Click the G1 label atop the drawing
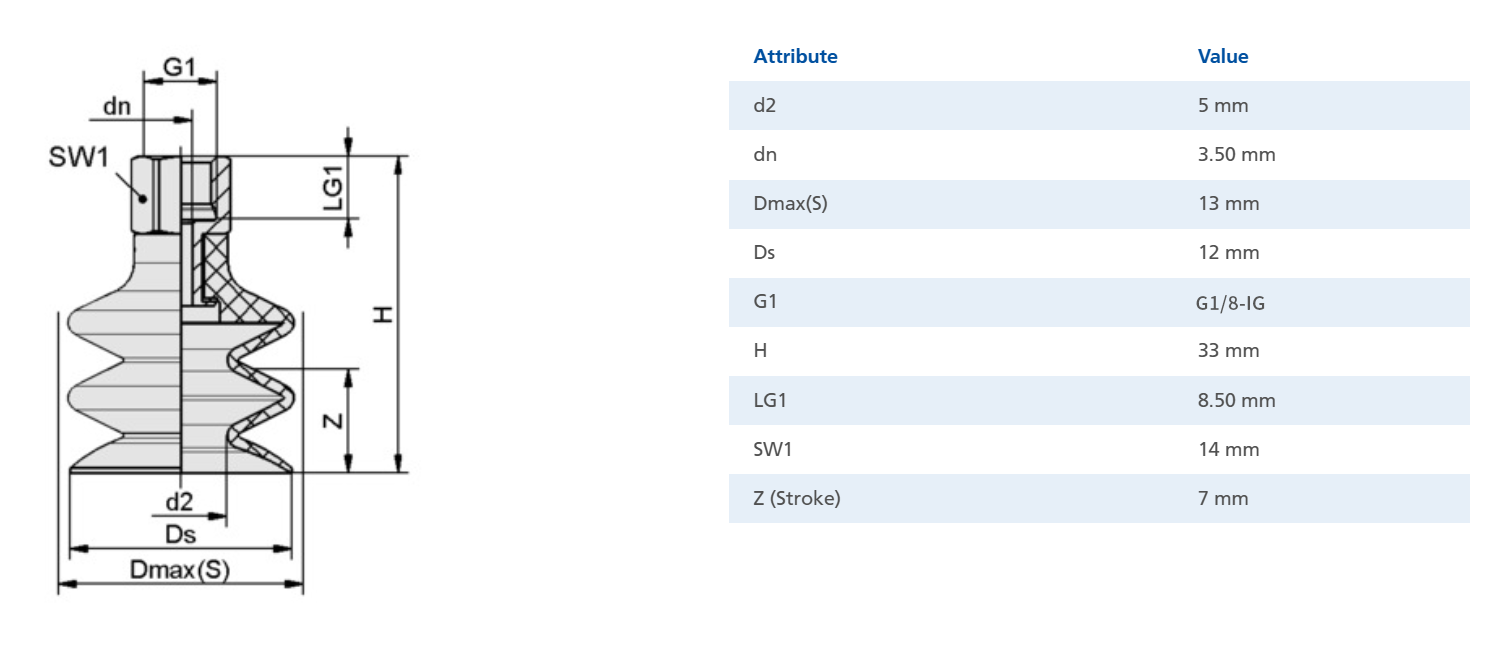This screenshot has height=649, width=1486. tap(178, 67)
